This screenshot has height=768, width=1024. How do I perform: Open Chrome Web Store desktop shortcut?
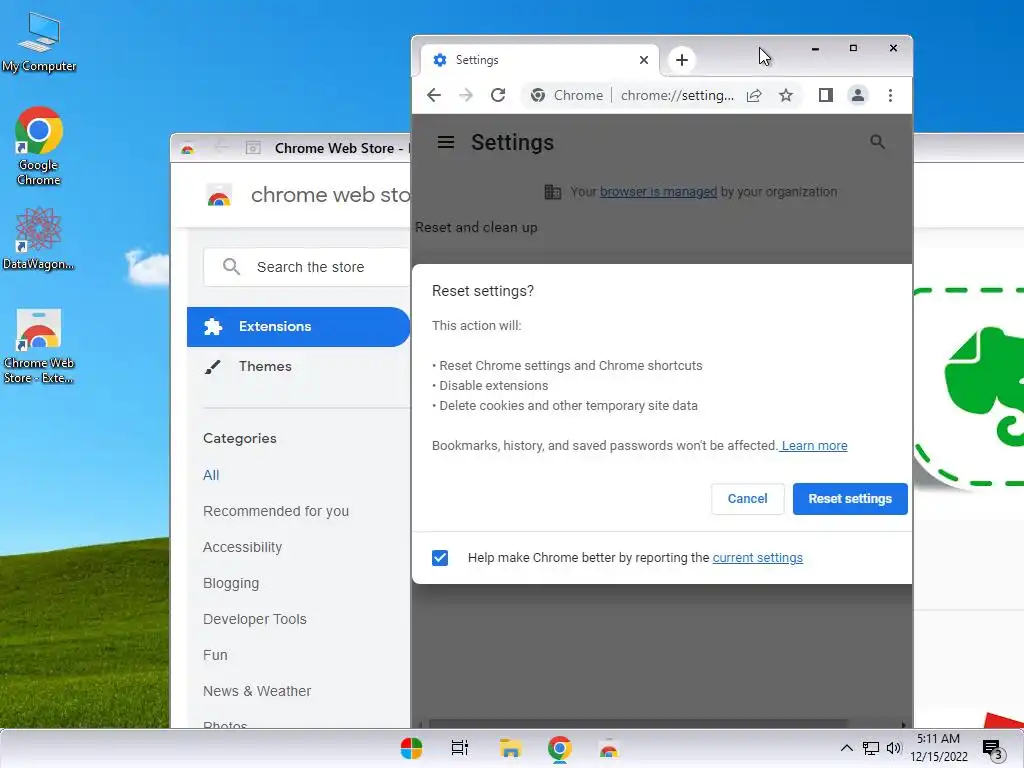point(39,346)
